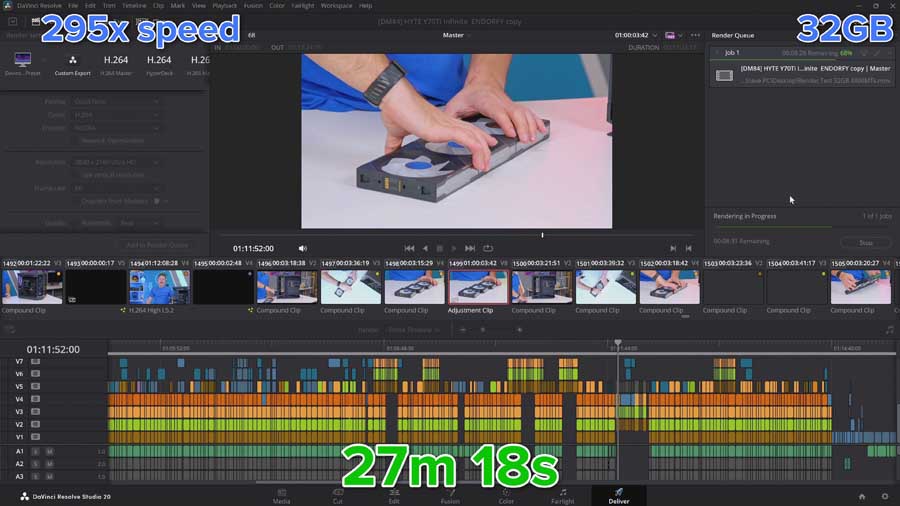Toggle video track V7 enable button
Screen dimensions: 900x506
[35, 361]
